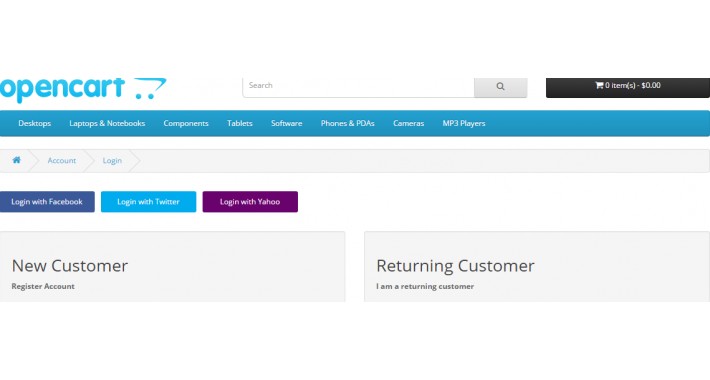Click the Register Account text
This screenshot has width=710, height=380.
click(43, 286)
